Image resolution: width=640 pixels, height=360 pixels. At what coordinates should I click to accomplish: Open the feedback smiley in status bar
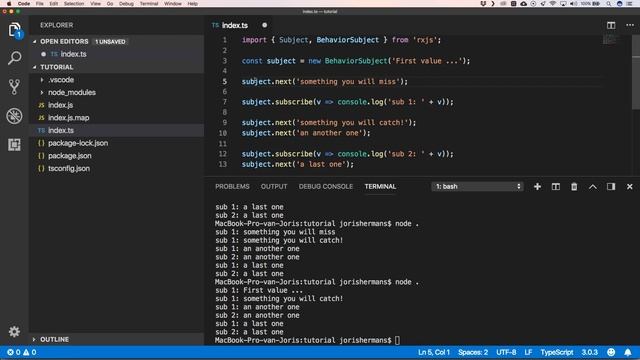pos(611,352)
